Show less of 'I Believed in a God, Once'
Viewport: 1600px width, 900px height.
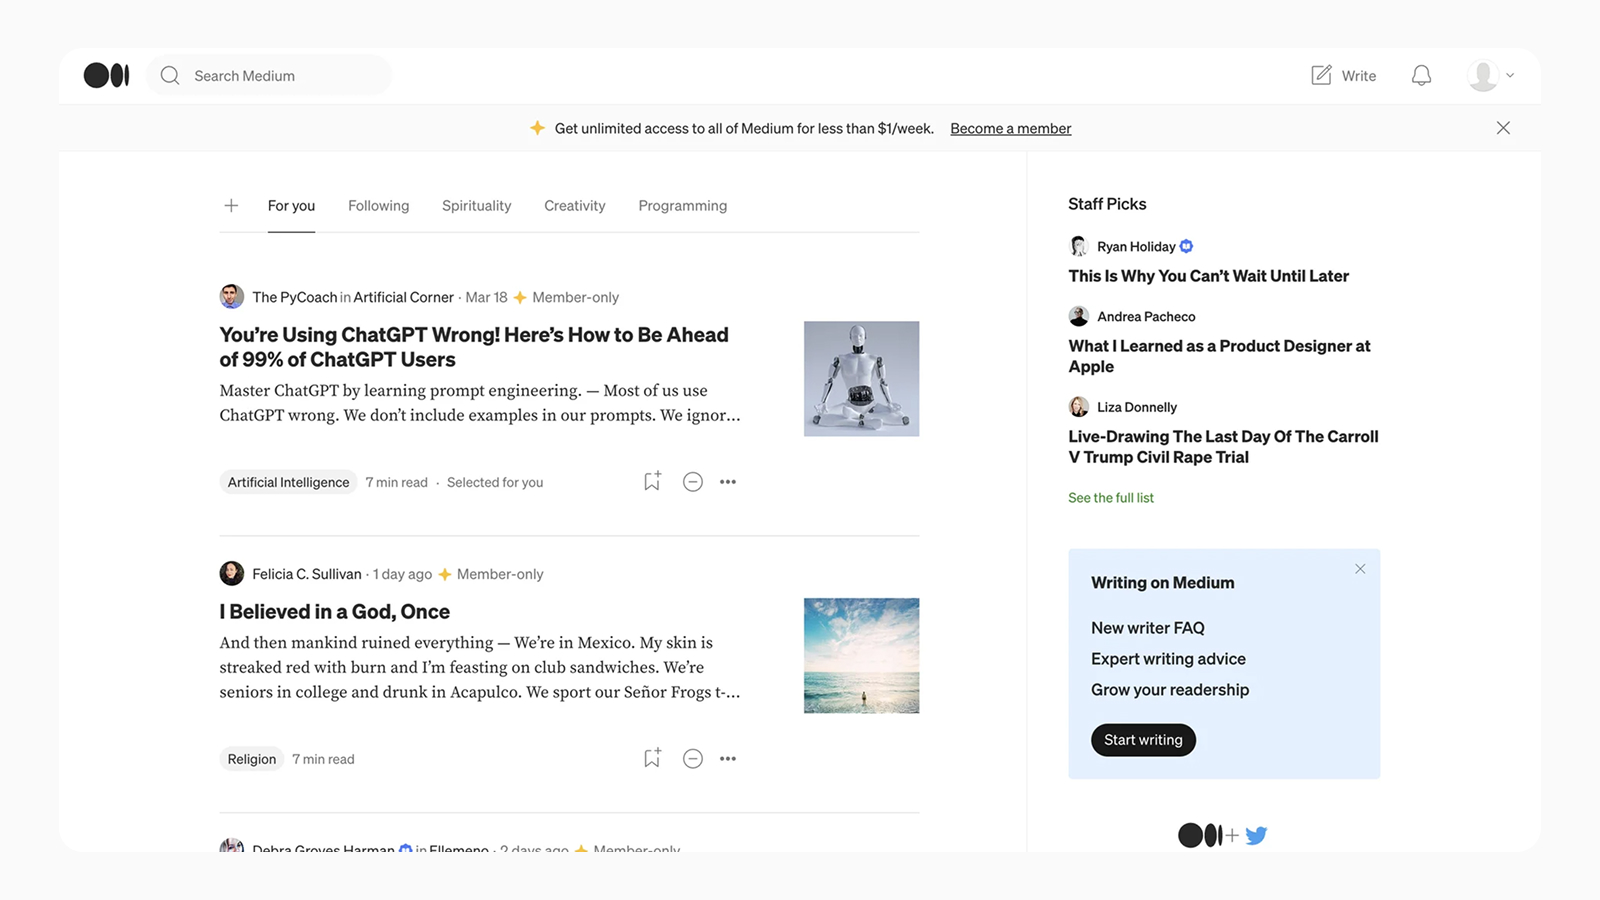(x=693, y=758)
